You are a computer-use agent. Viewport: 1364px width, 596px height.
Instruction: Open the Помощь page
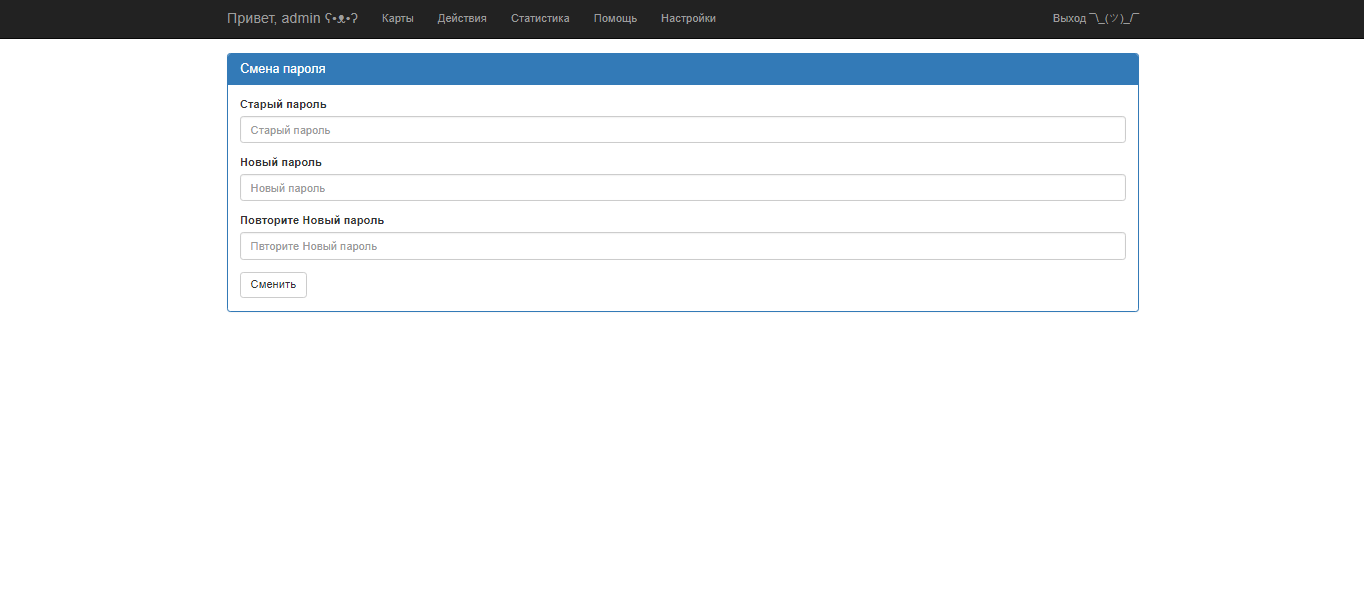tap(615, 18)
